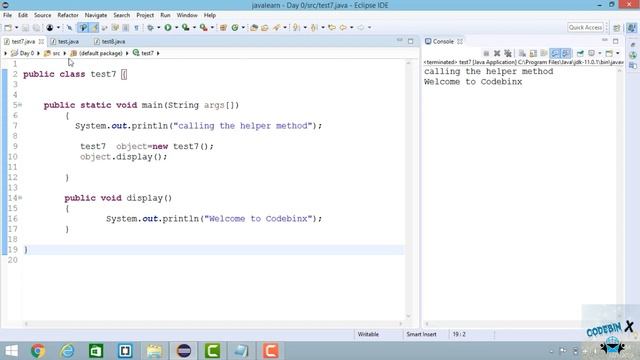Maximize the editor area
The height and width of the screenshot is (360, 640).
point(411,41)
